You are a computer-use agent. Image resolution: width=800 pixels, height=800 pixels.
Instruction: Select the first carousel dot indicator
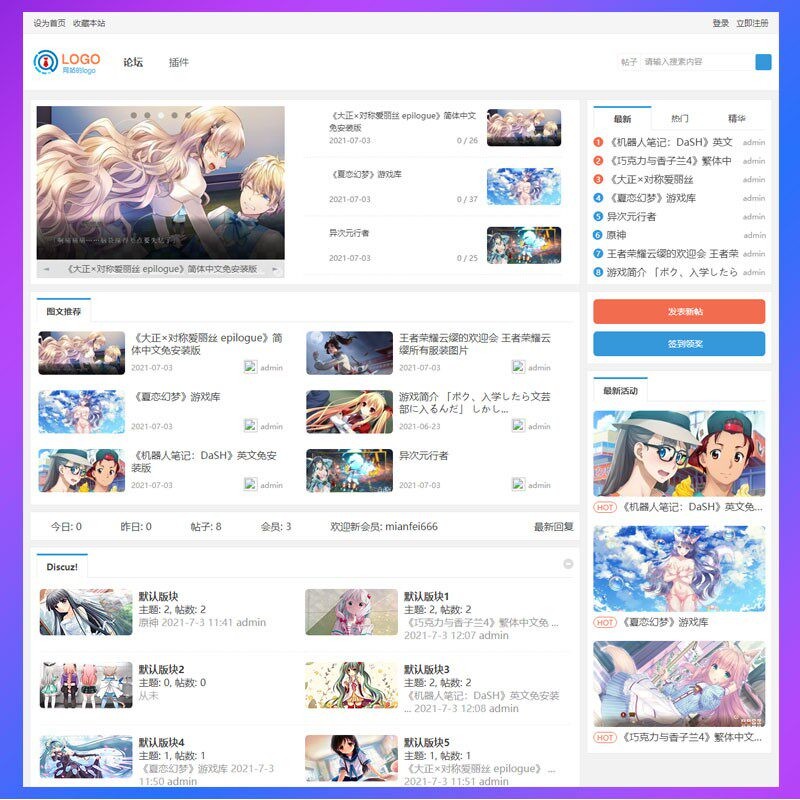[134, 115]
